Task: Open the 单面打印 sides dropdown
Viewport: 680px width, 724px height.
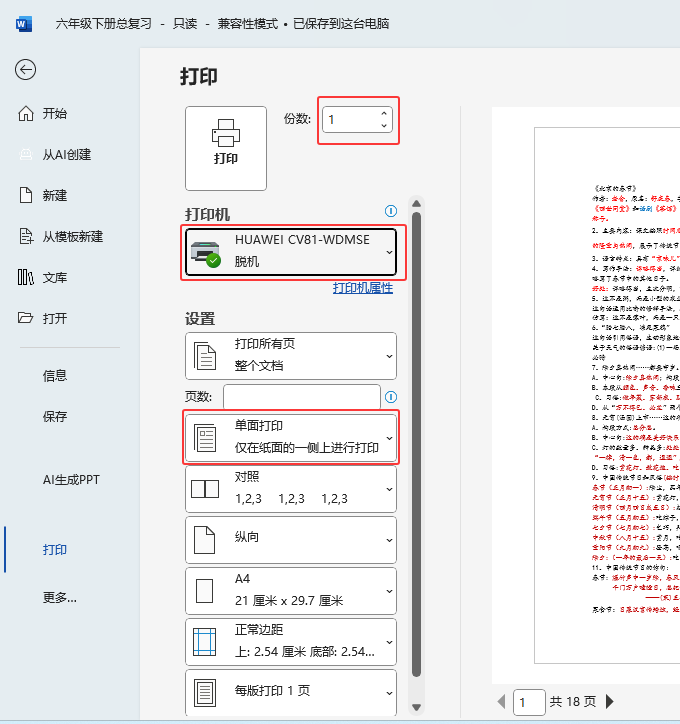Action: pos(291,438)
